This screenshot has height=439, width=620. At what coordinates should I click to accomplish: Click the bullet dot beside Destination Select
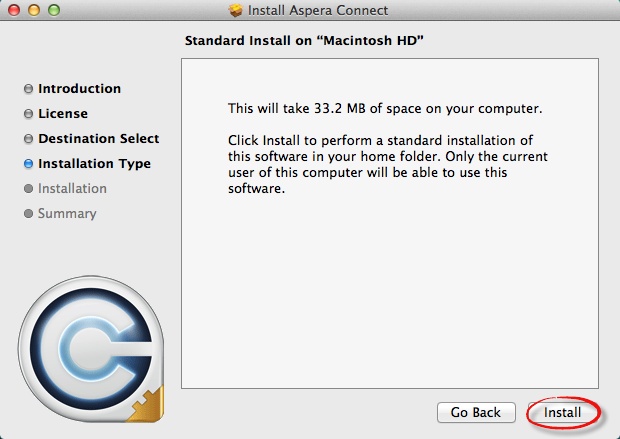tap(29, 139)
